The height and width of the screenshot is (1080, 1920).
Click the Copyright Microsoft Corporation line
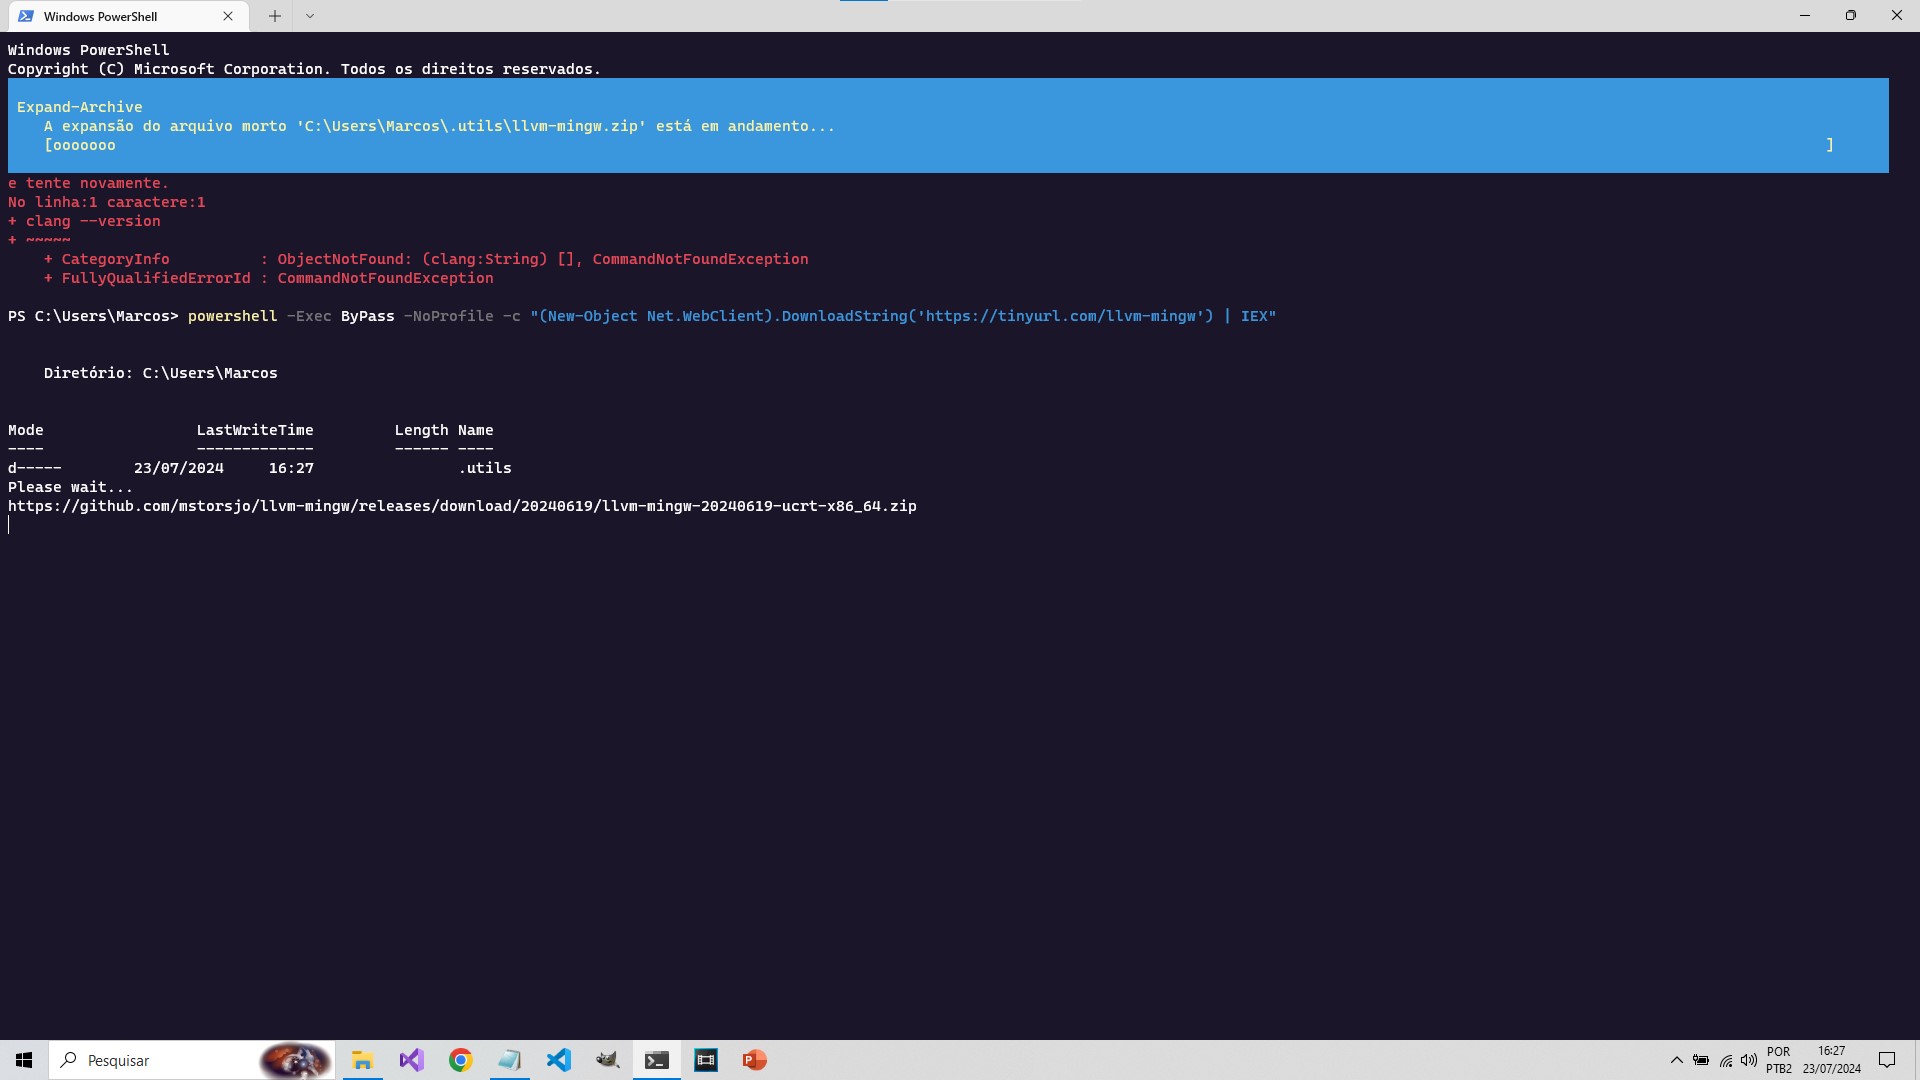[x=304, y=69]
